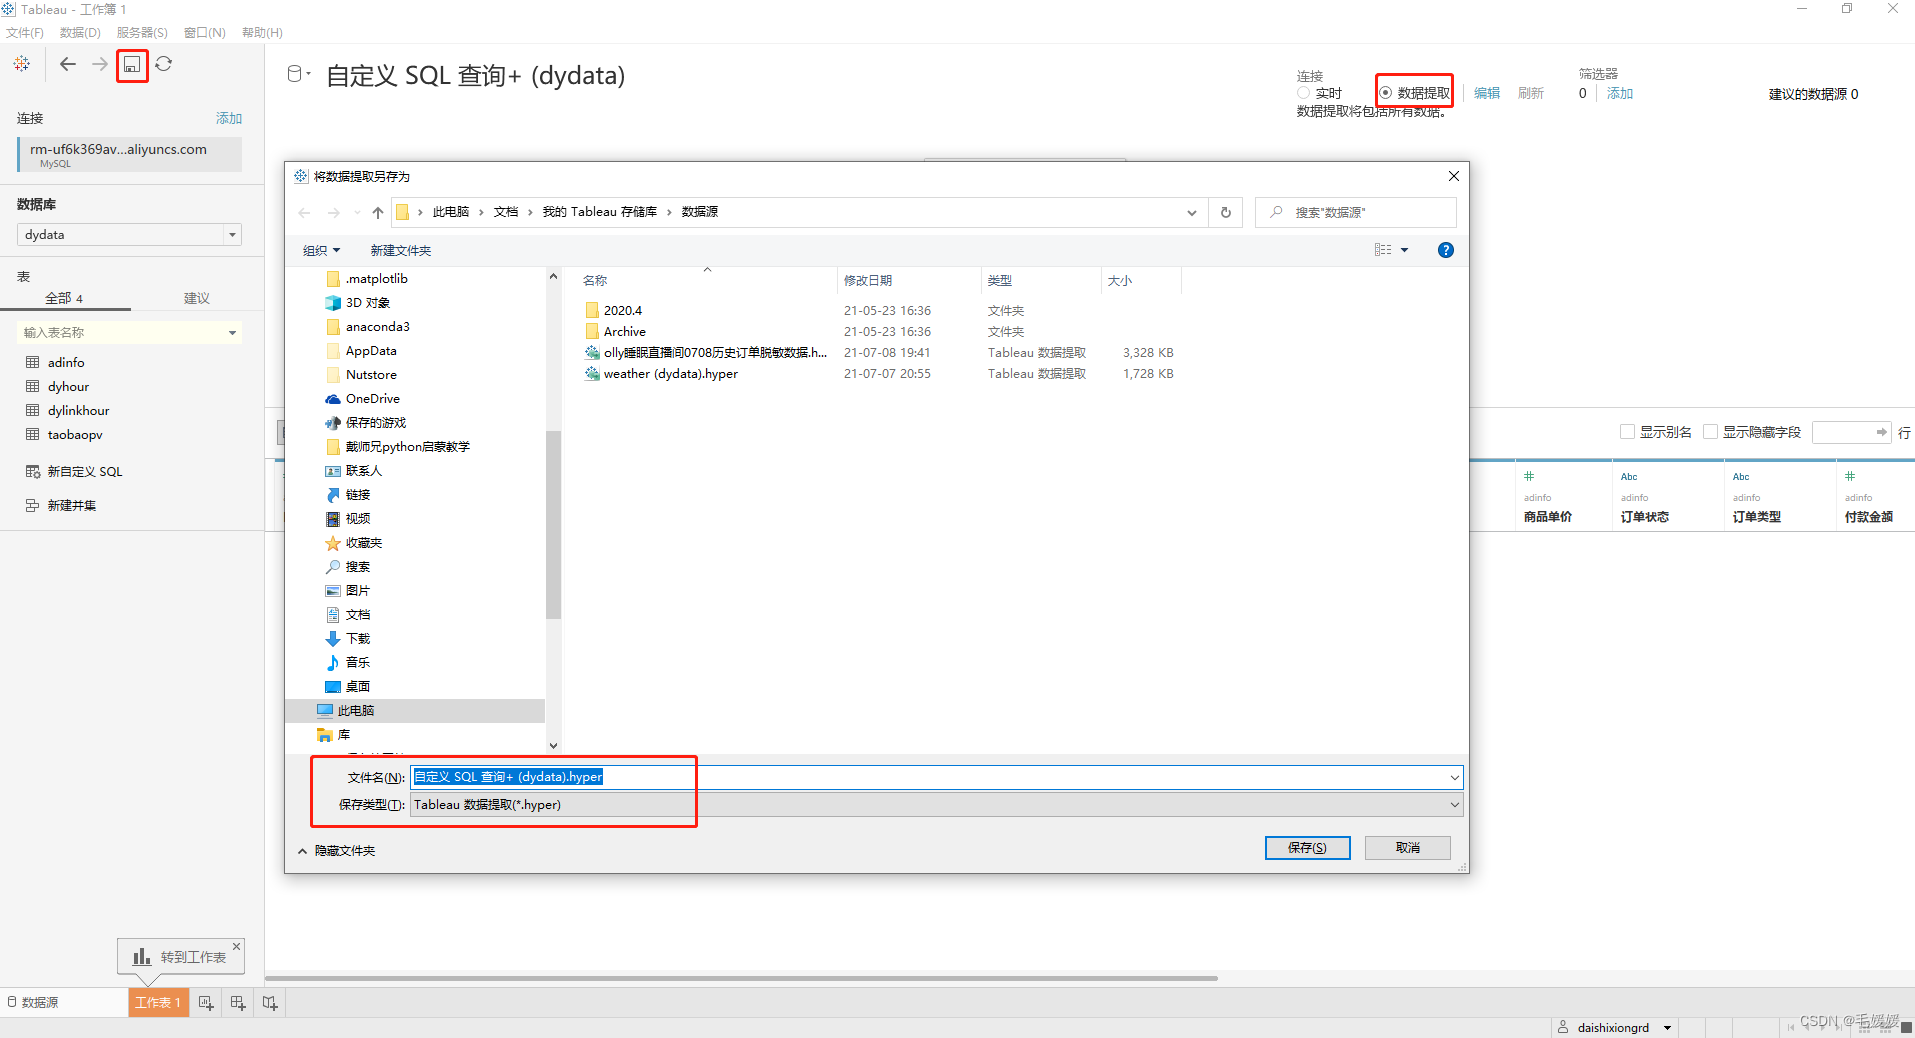Add a new dashboard icon in bottom bar
The image size is (1915, 1038).
click(x=238, y=1002)
